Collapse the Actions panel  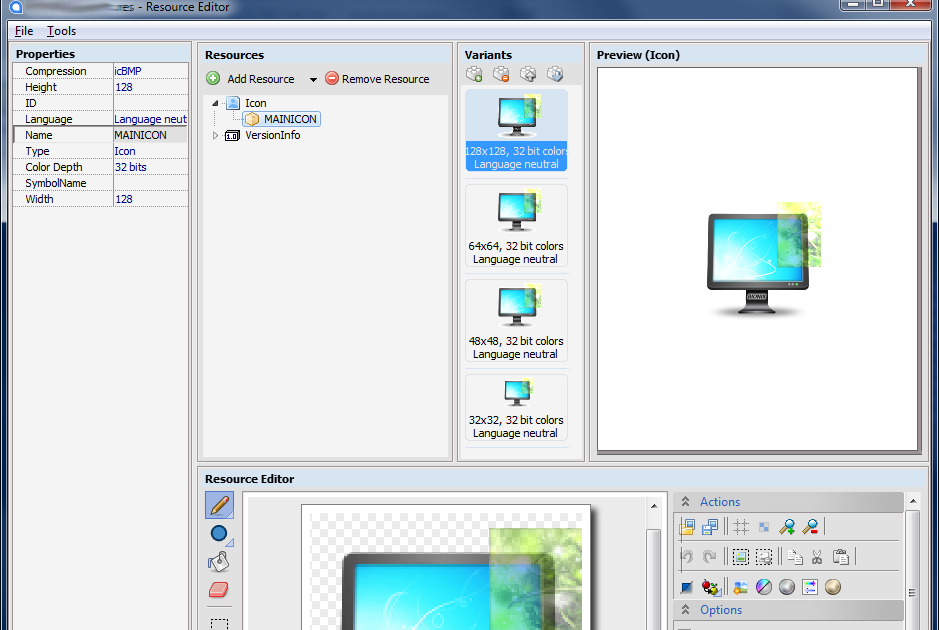(687, 501)
